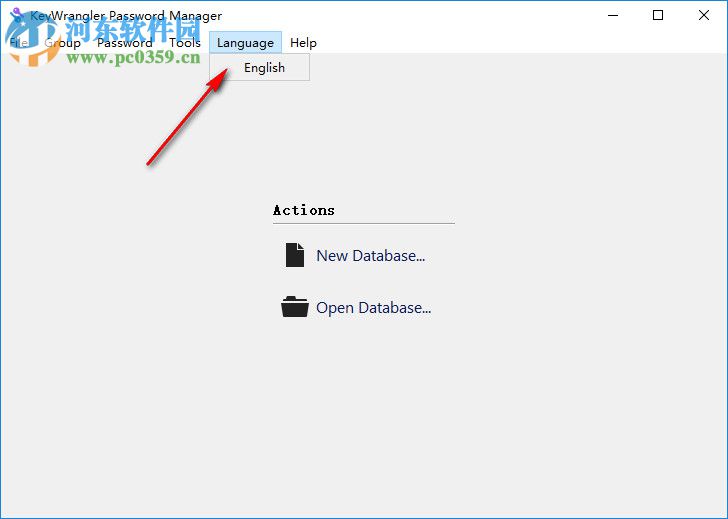Open the Tools menu
Viewport: 728px width, 519px height.
185,43
